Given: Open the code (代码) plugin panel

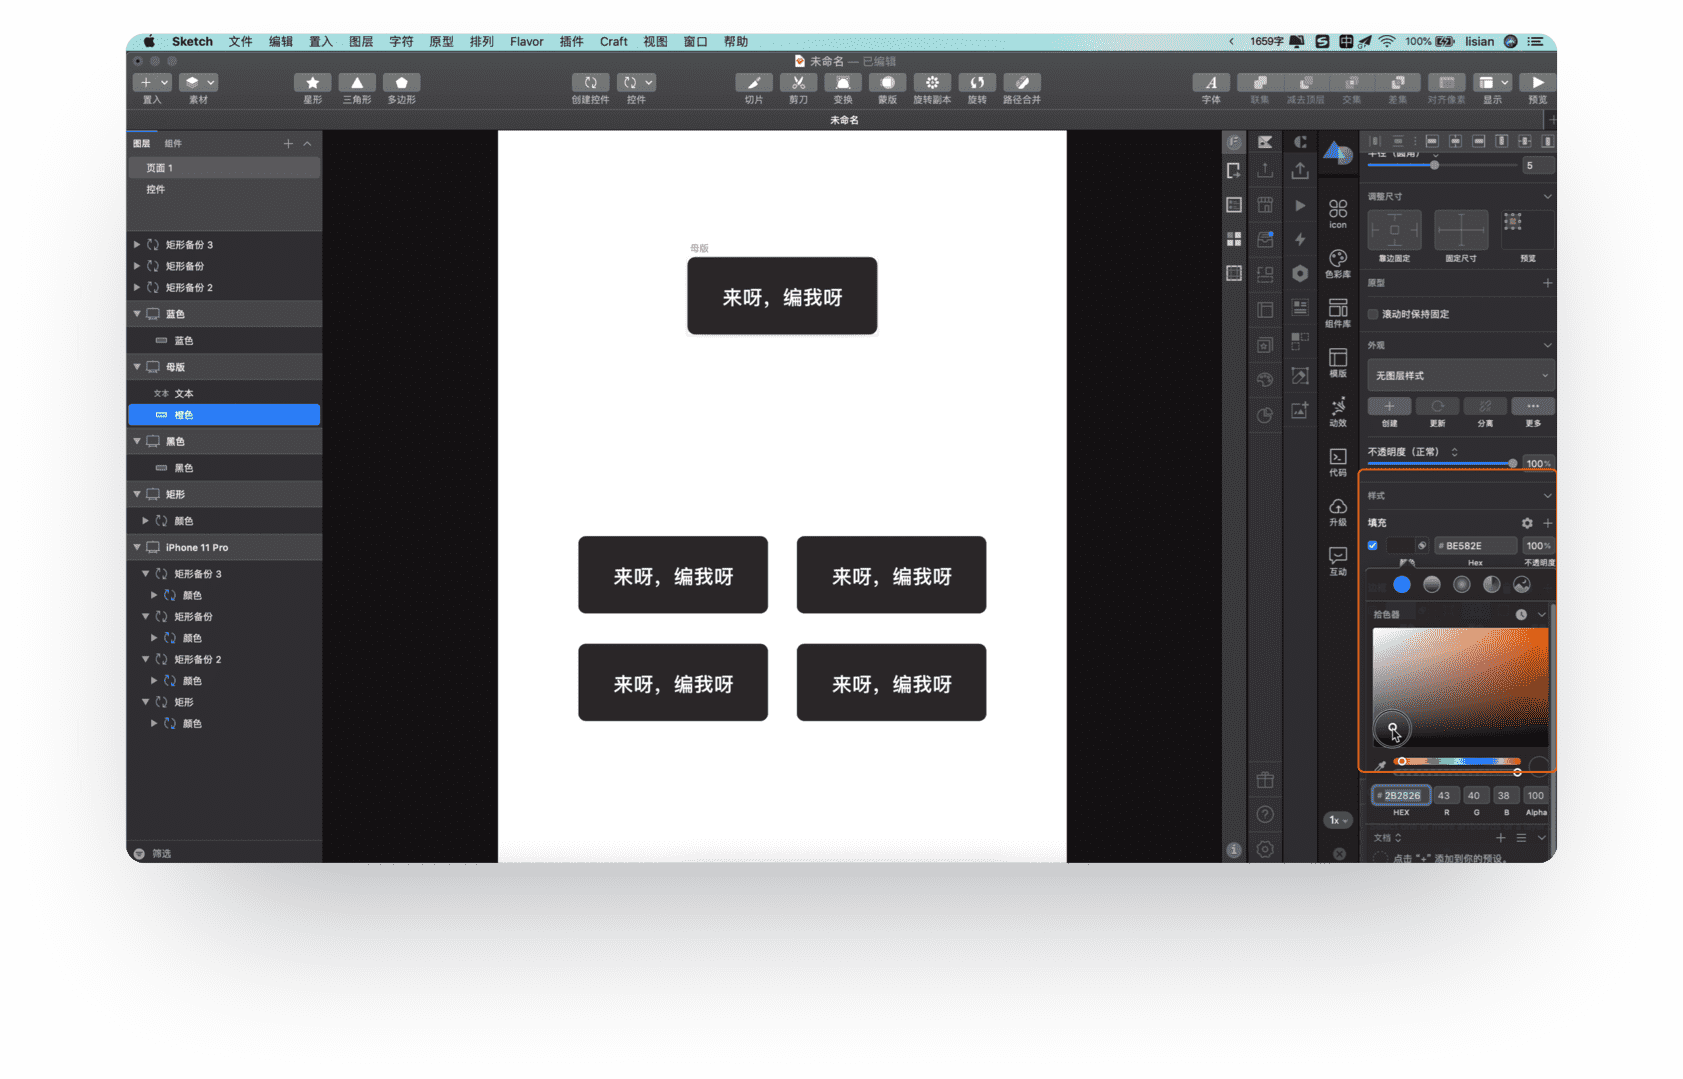Looking at the screenshot, I should point(1338,462).
